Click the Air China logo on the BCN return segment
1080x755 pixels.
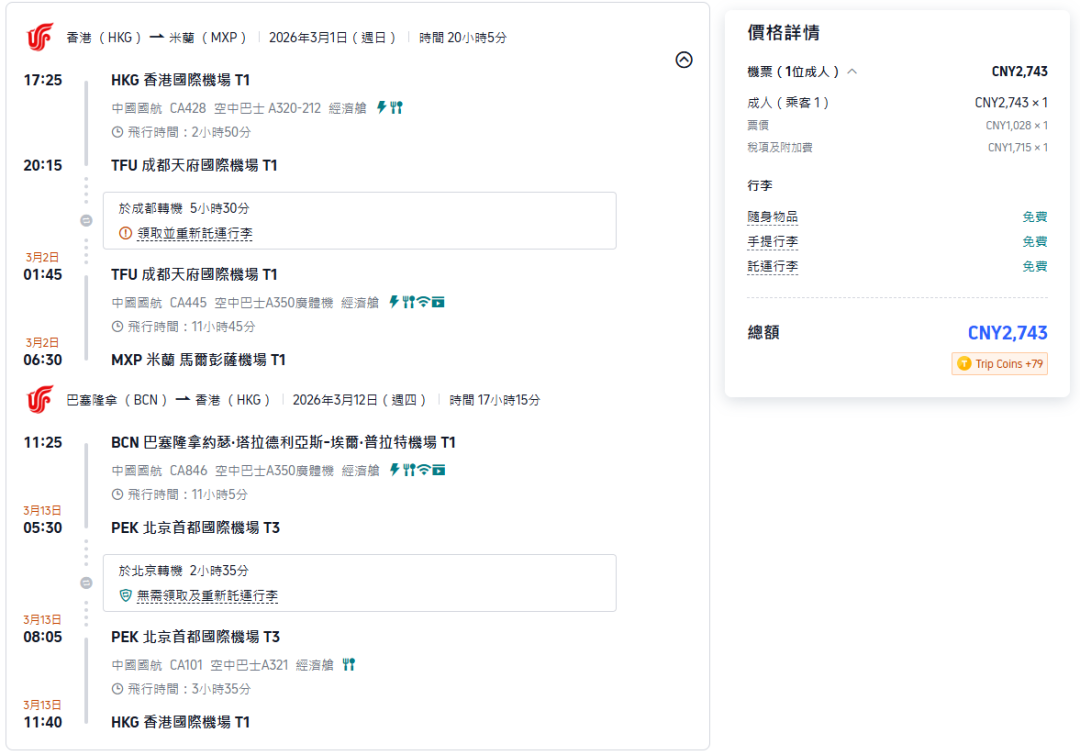tap(38, 400)
